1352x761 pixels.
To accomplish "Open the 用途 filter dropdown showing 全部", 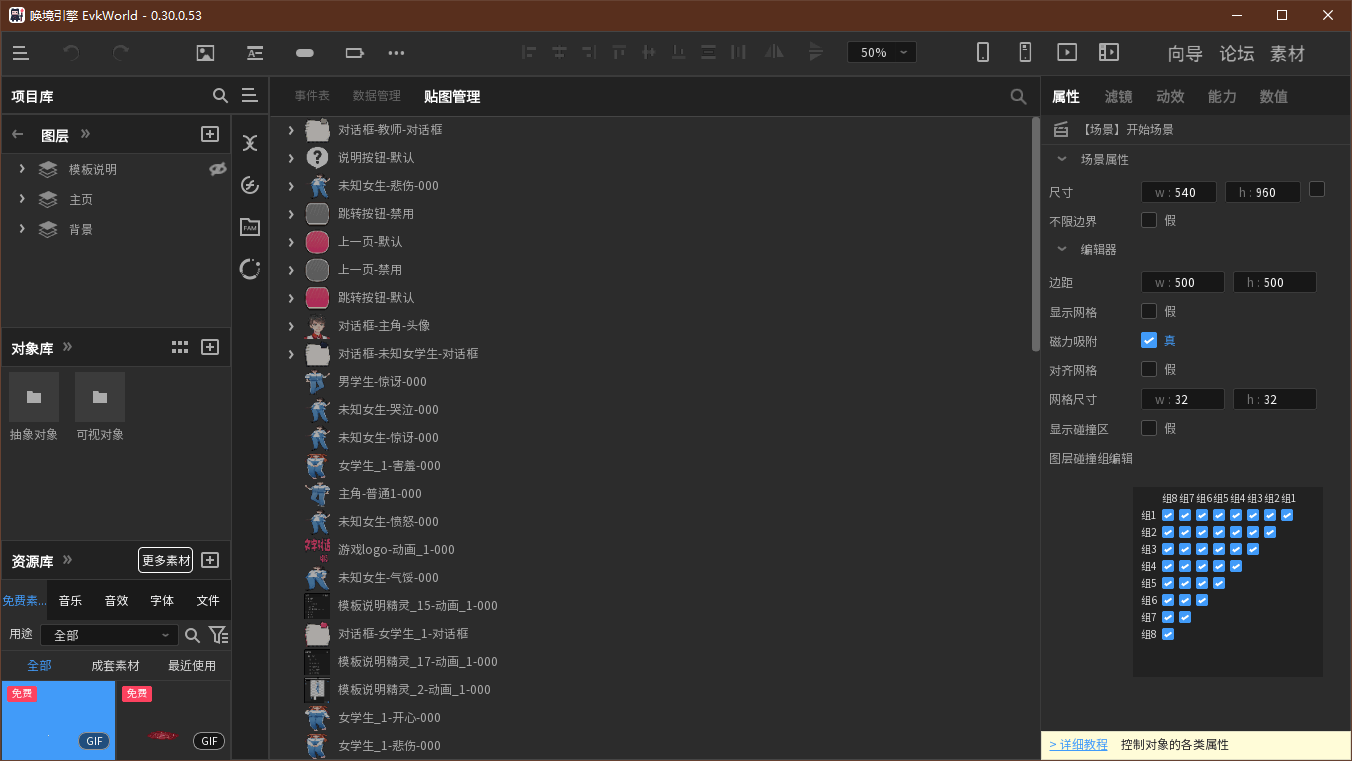I will pyautogui.click(x=110, y=634).
